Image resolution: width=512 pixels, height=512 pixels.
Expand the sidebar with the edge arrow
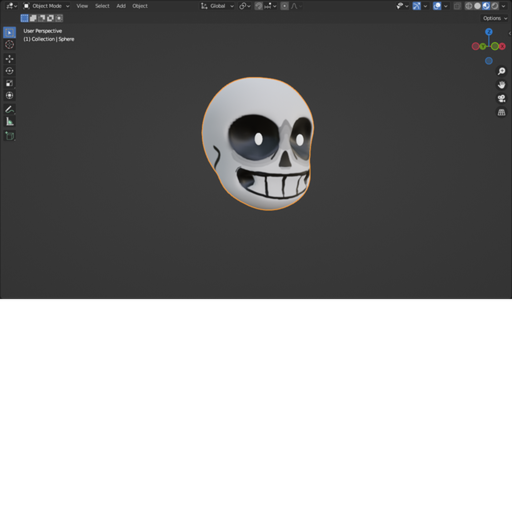point(509,33)
